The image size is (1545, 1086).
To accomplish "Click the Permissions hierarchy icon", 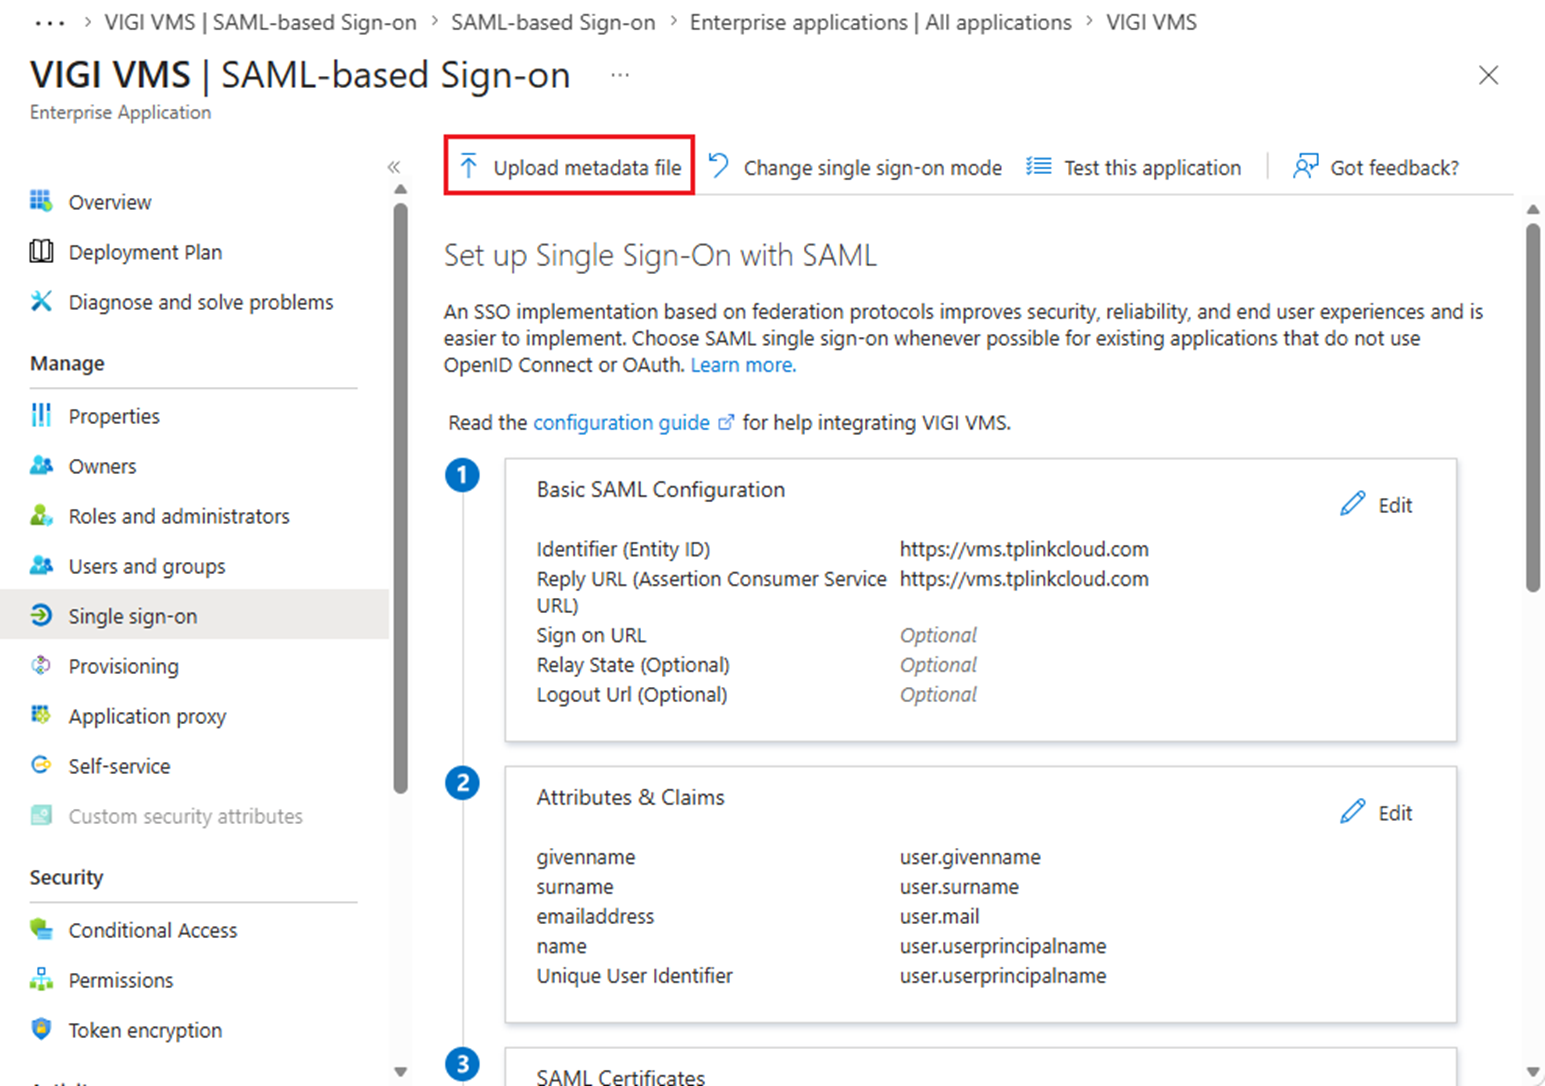I will (41, 979).
